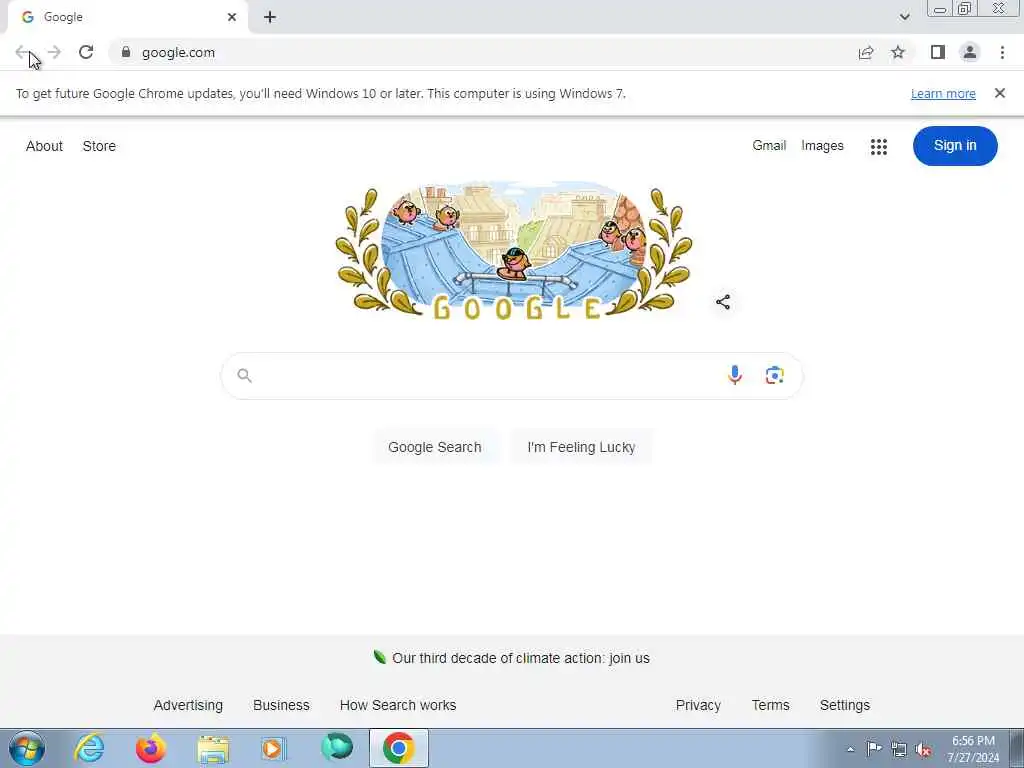The width and height of the screenshot is (1024, 768).
Task: Open the Google apps grid
Action: point(878,146)
